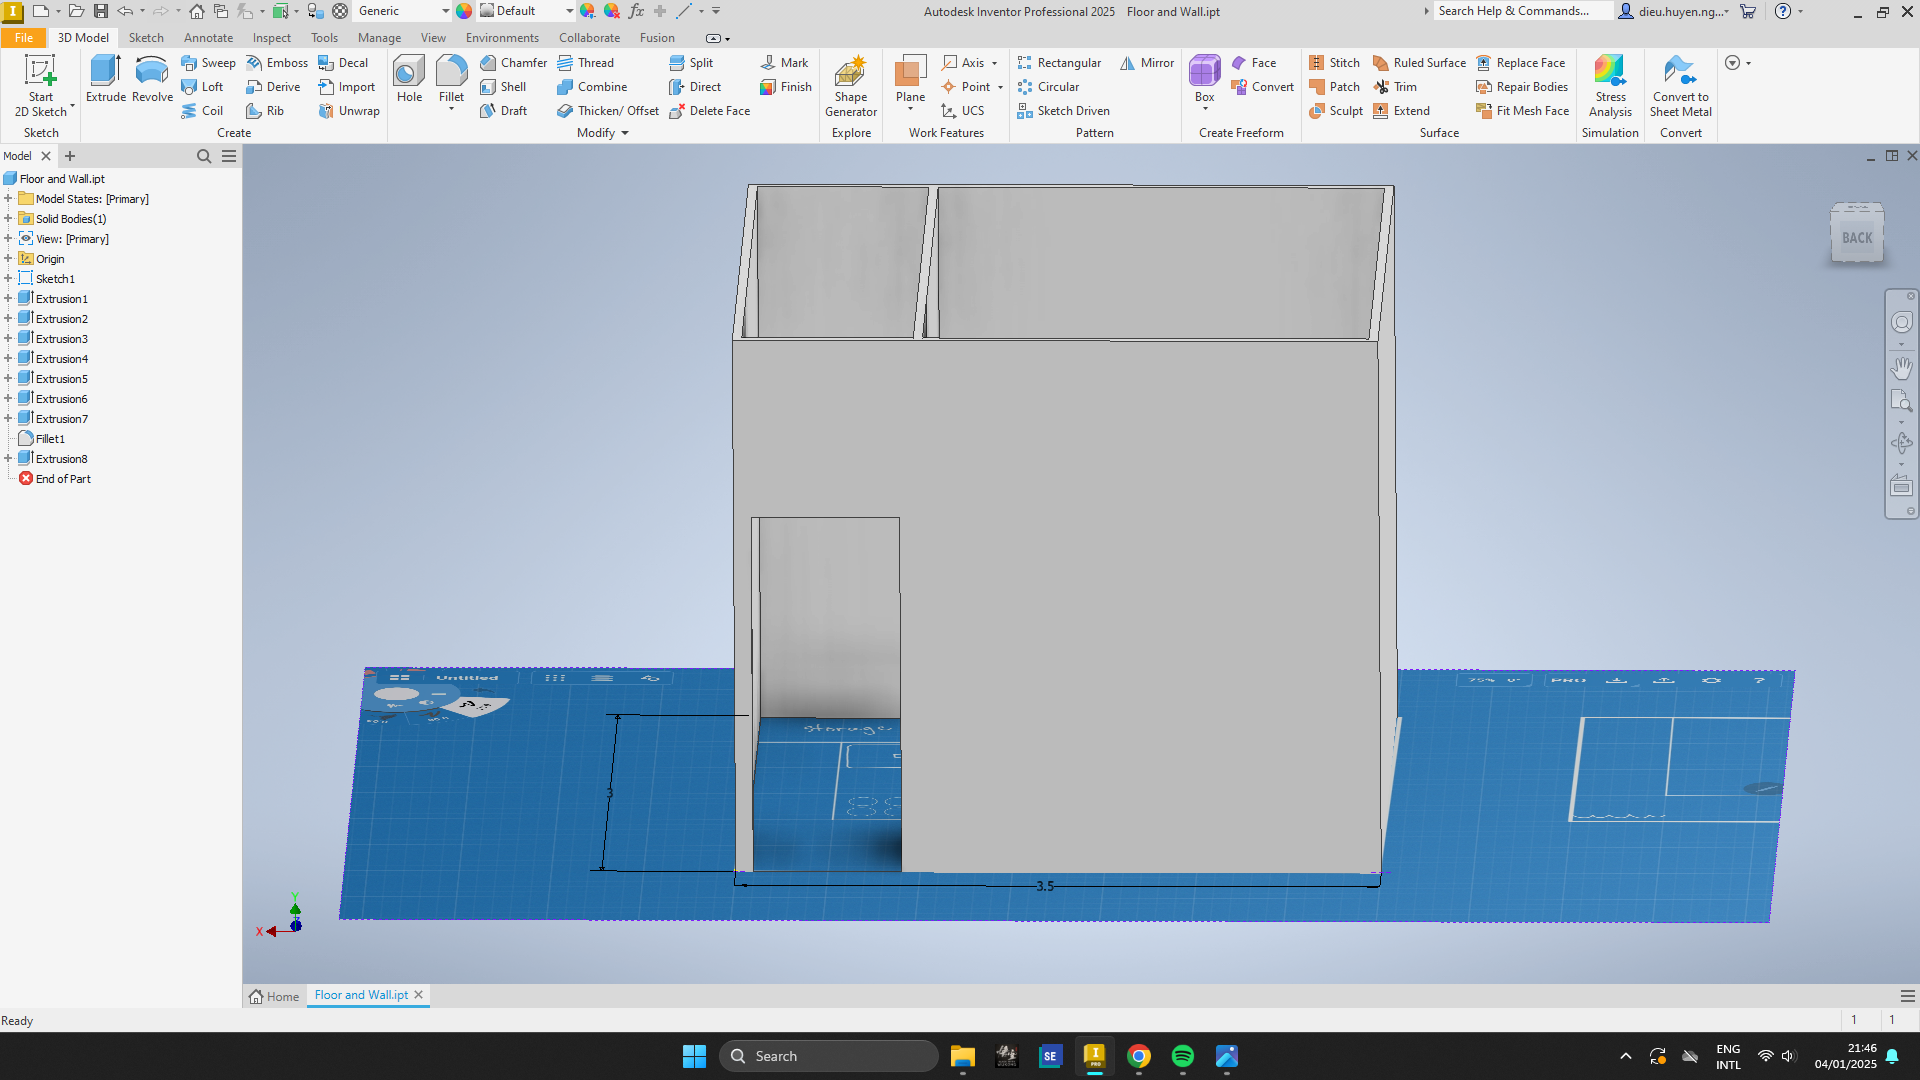Choose Circular pattern tool

coord(1048,87)
